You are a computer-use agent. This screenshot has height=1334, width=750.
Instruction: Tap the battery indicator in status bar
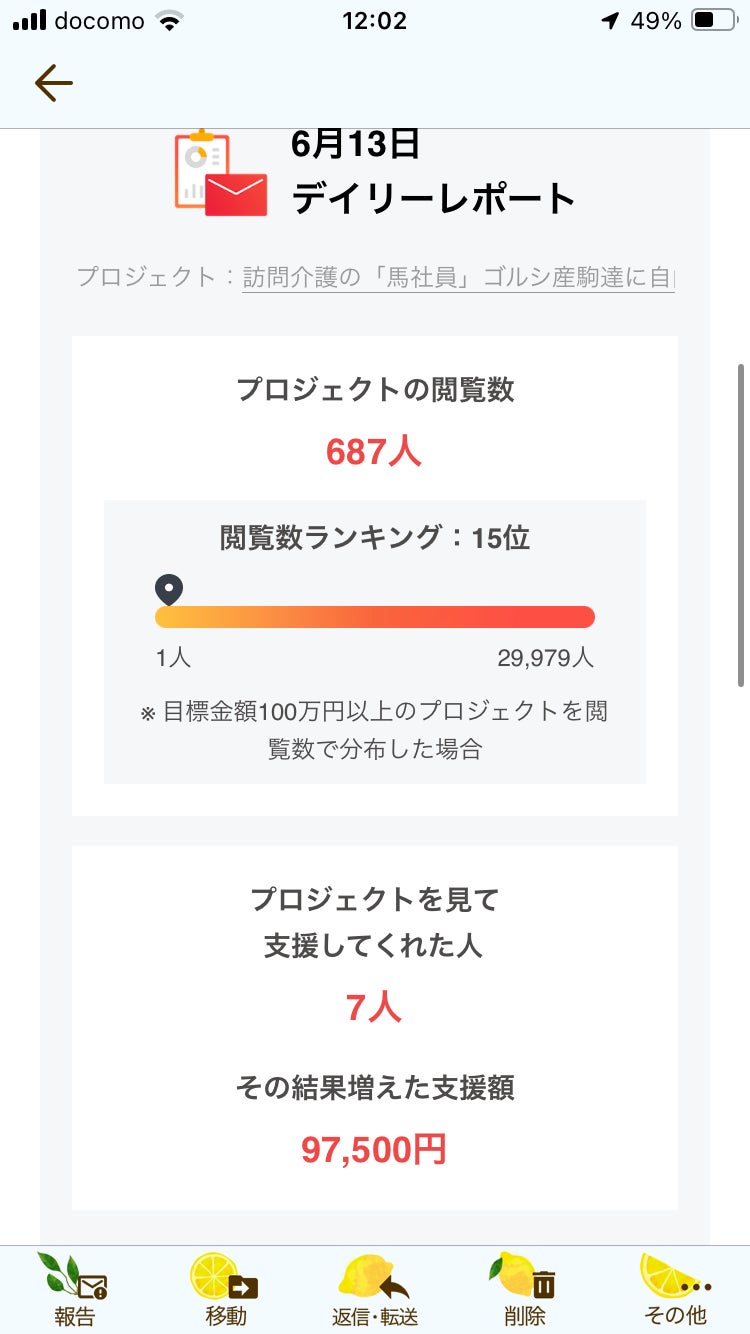(x=714, y=21)
